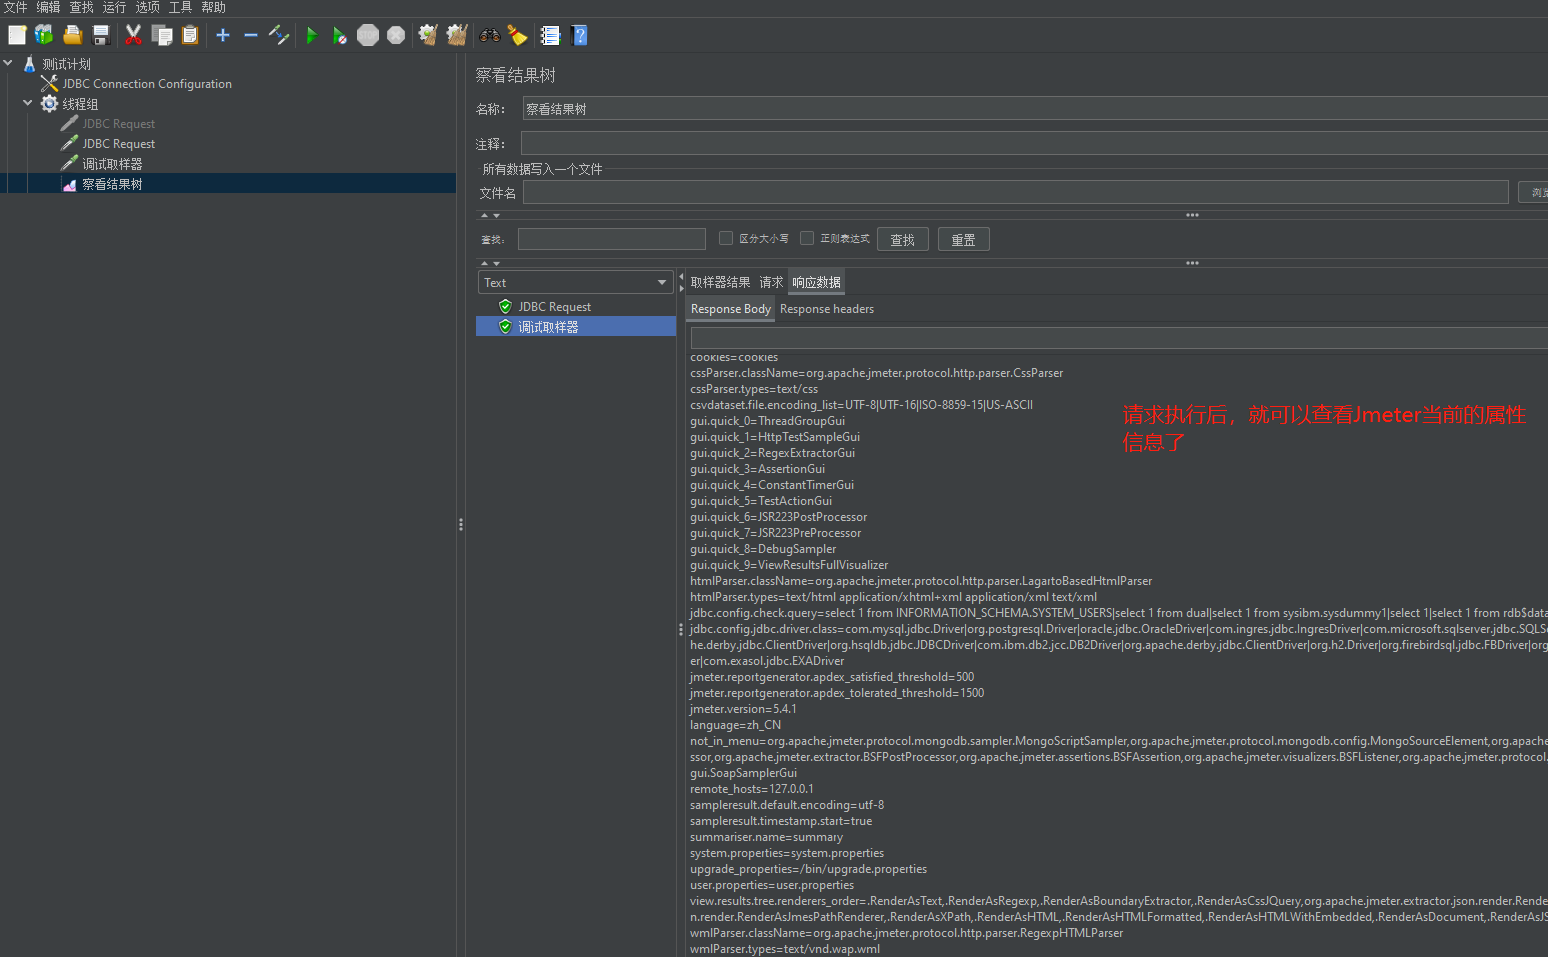Screen dimensions: 1548x957
Task: Switch to the 响应数据 tab
Action: click(816, 282)
